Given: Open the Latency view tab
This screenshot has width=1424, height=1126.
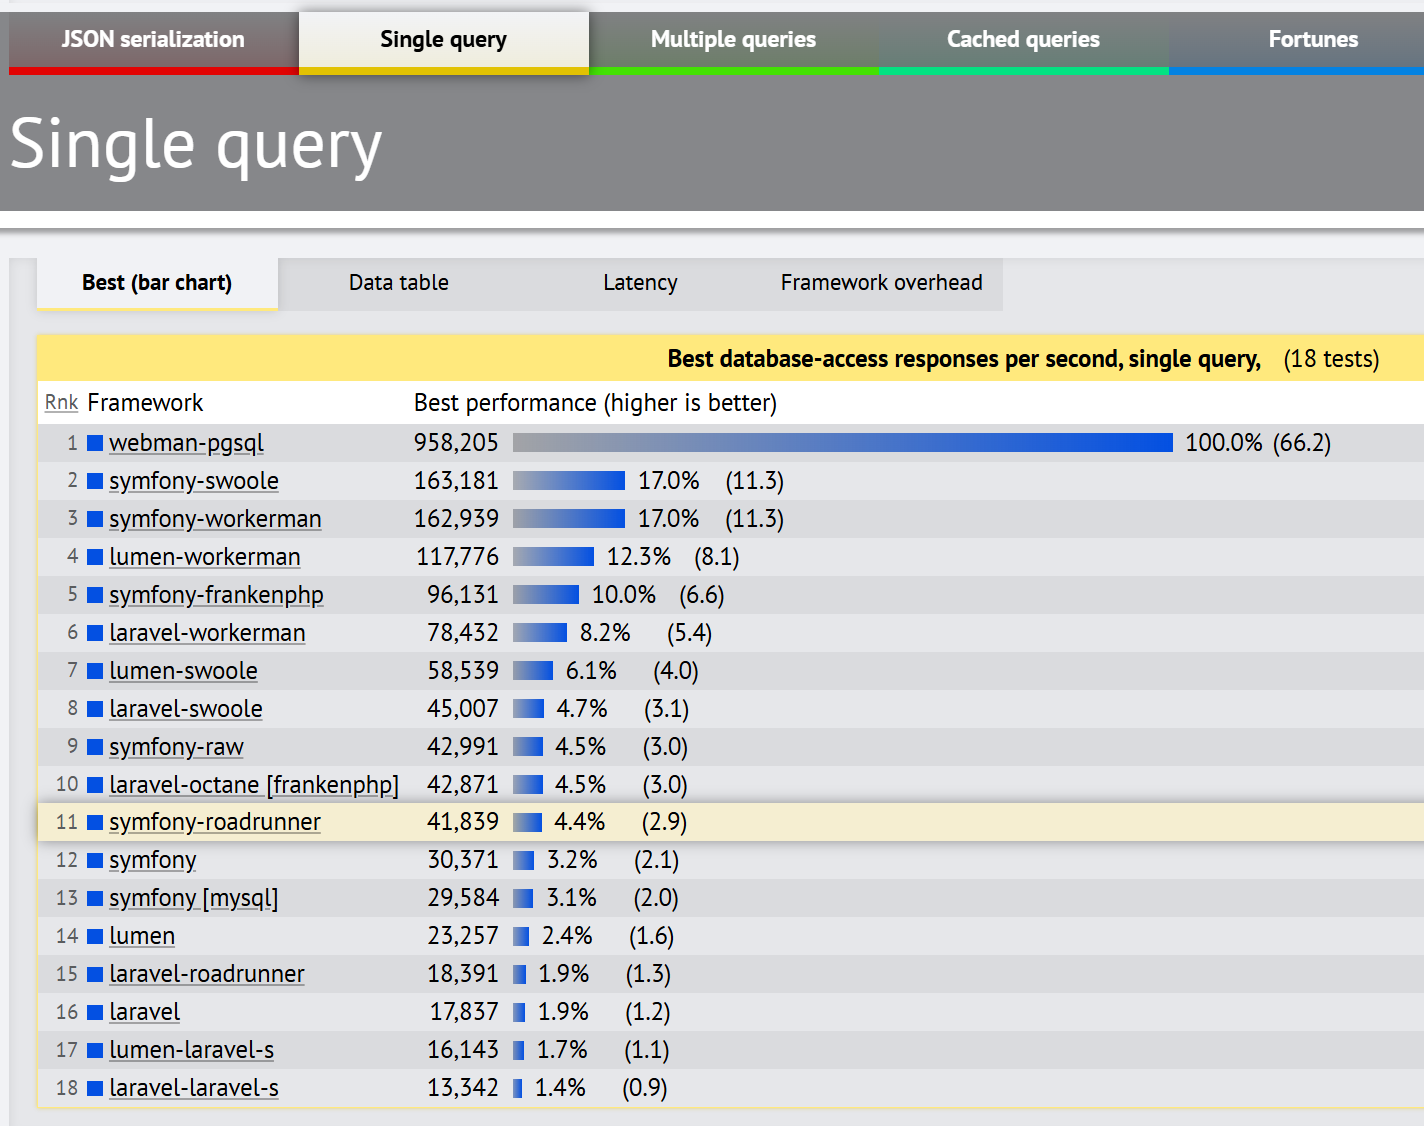Looking at the screenshot, I should tap(640, 283).
